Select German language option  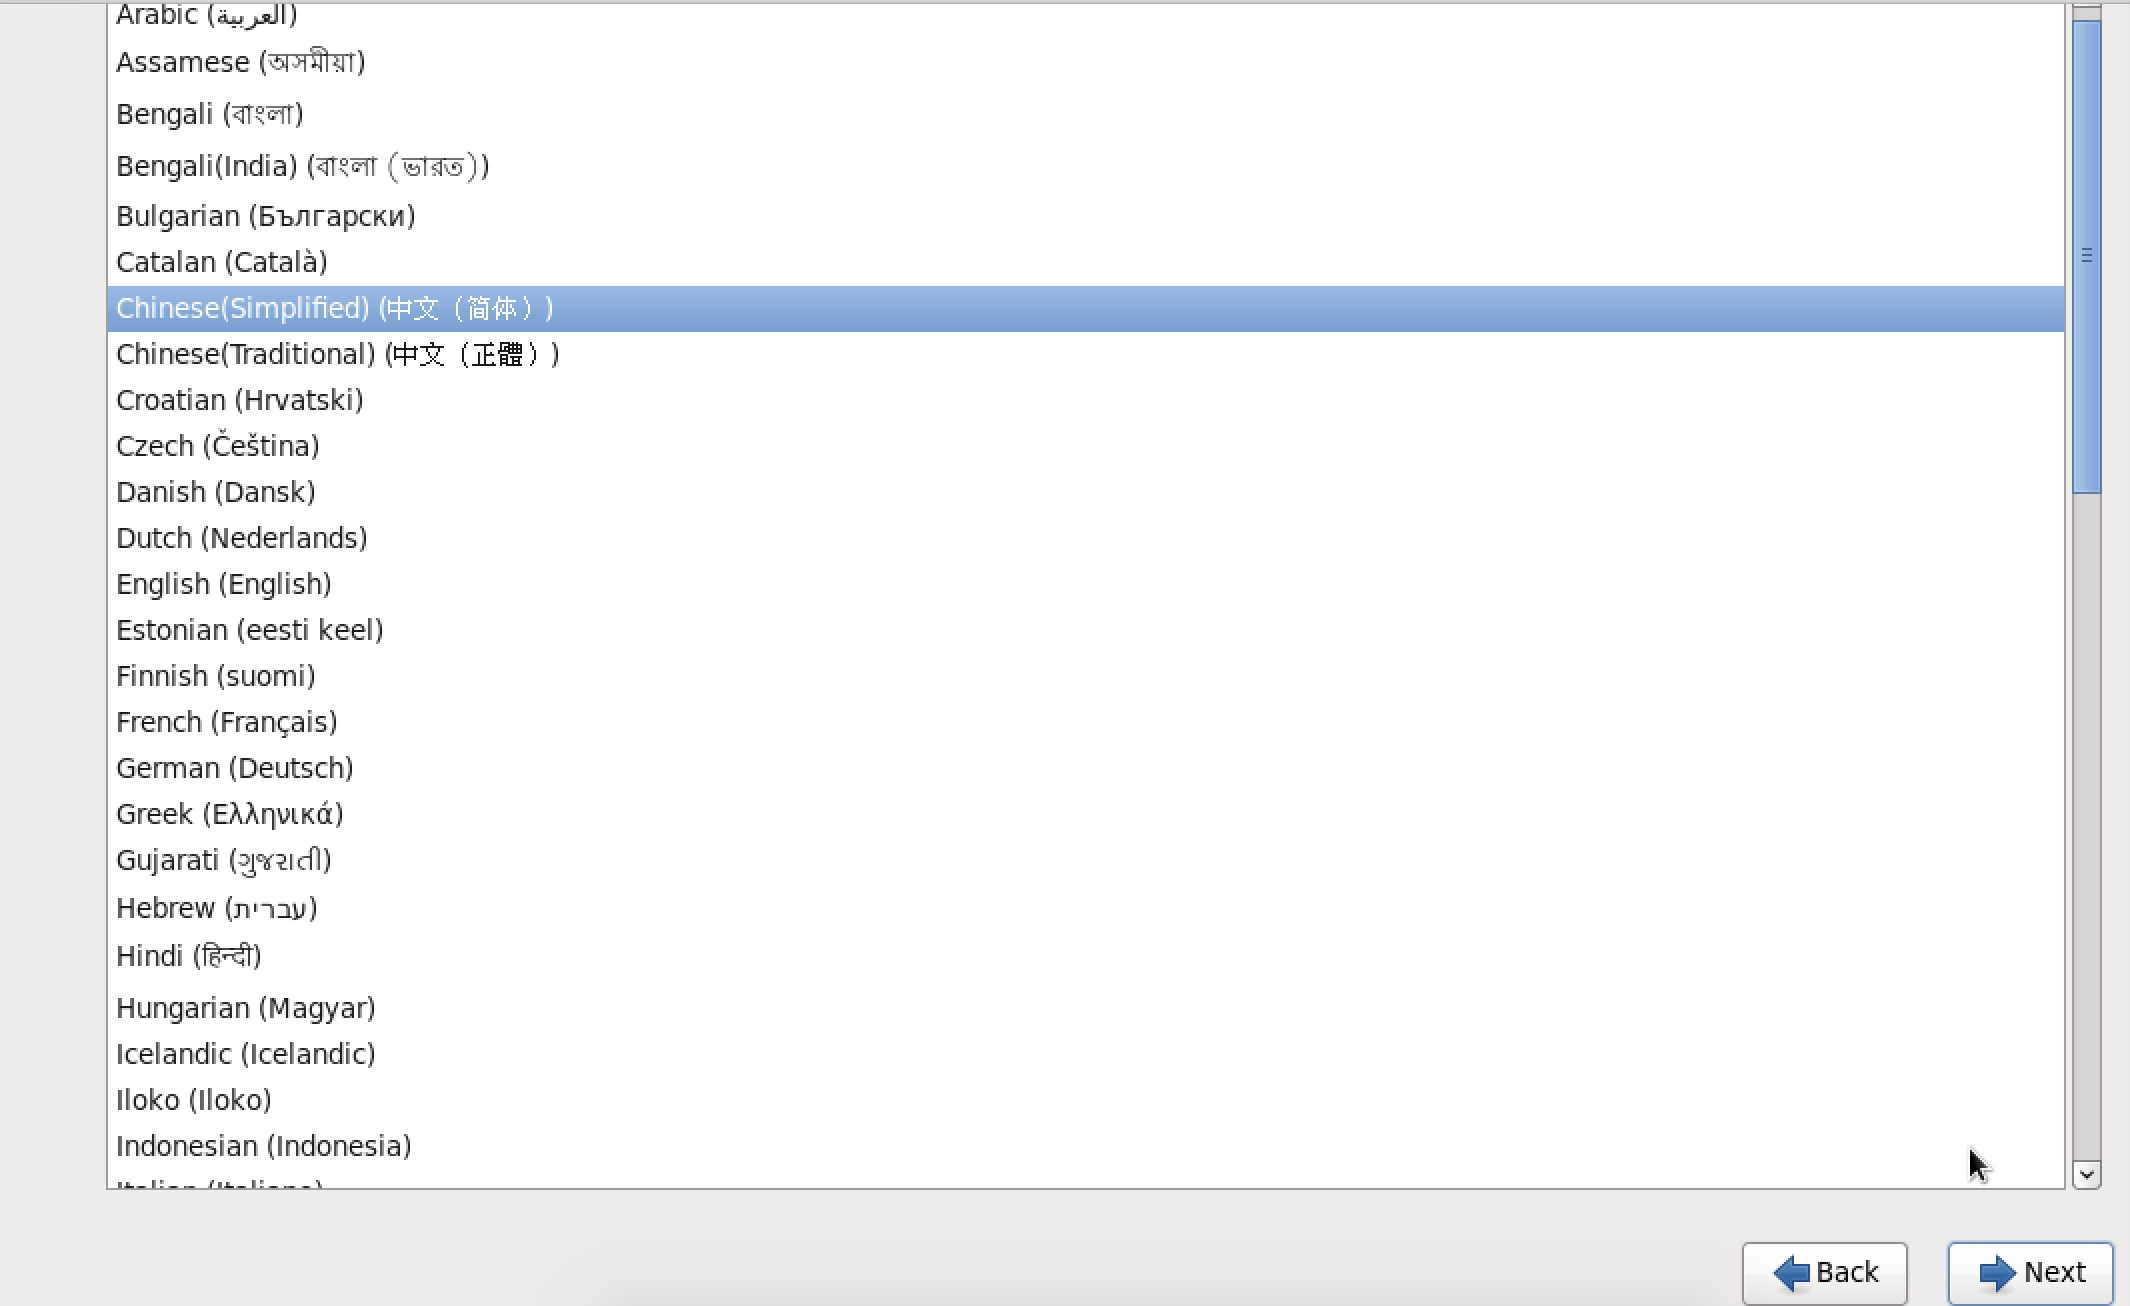click(236, 767)
